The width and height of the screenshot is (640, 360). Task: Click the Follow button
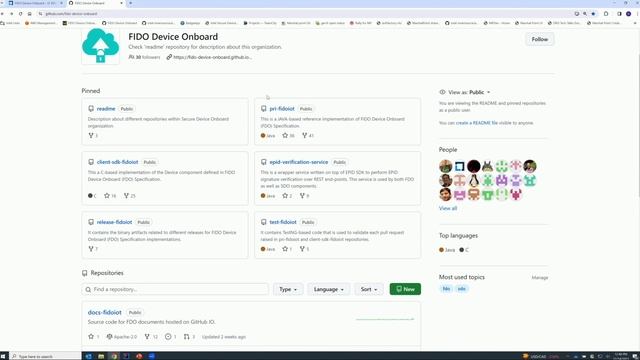pos(539,39)
